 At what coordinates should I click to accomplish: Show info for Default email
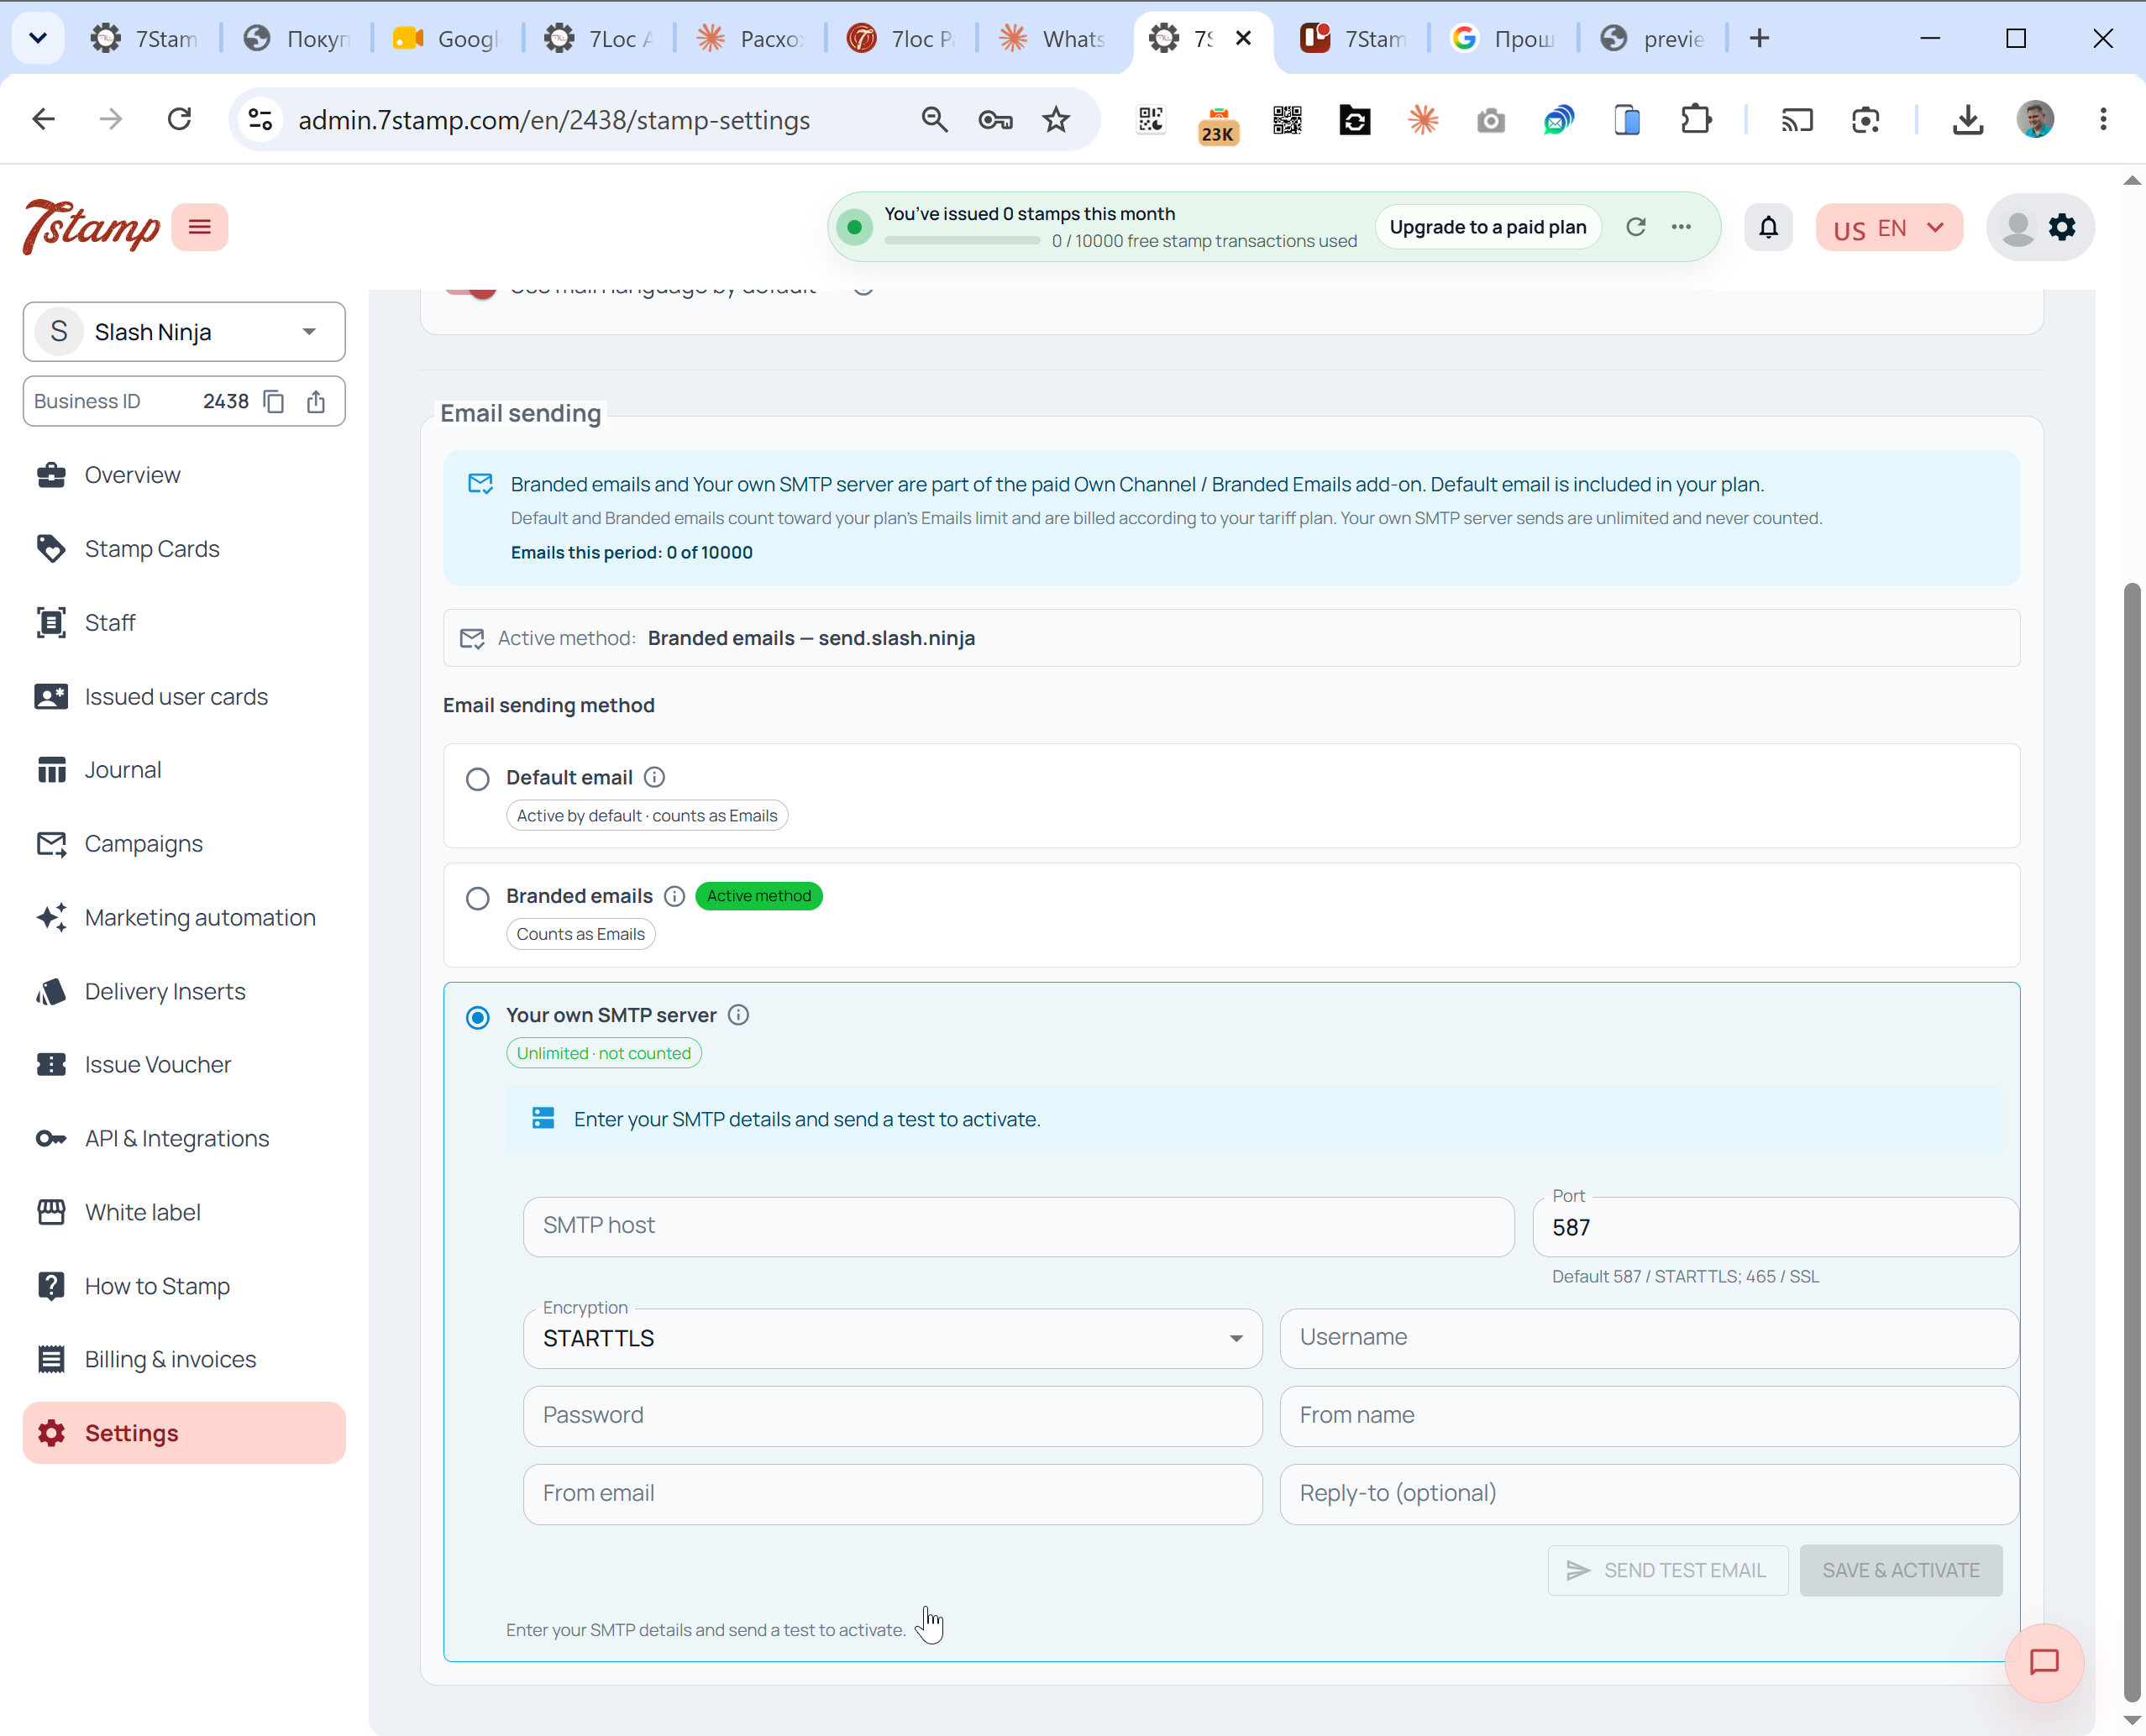(654, 777)
